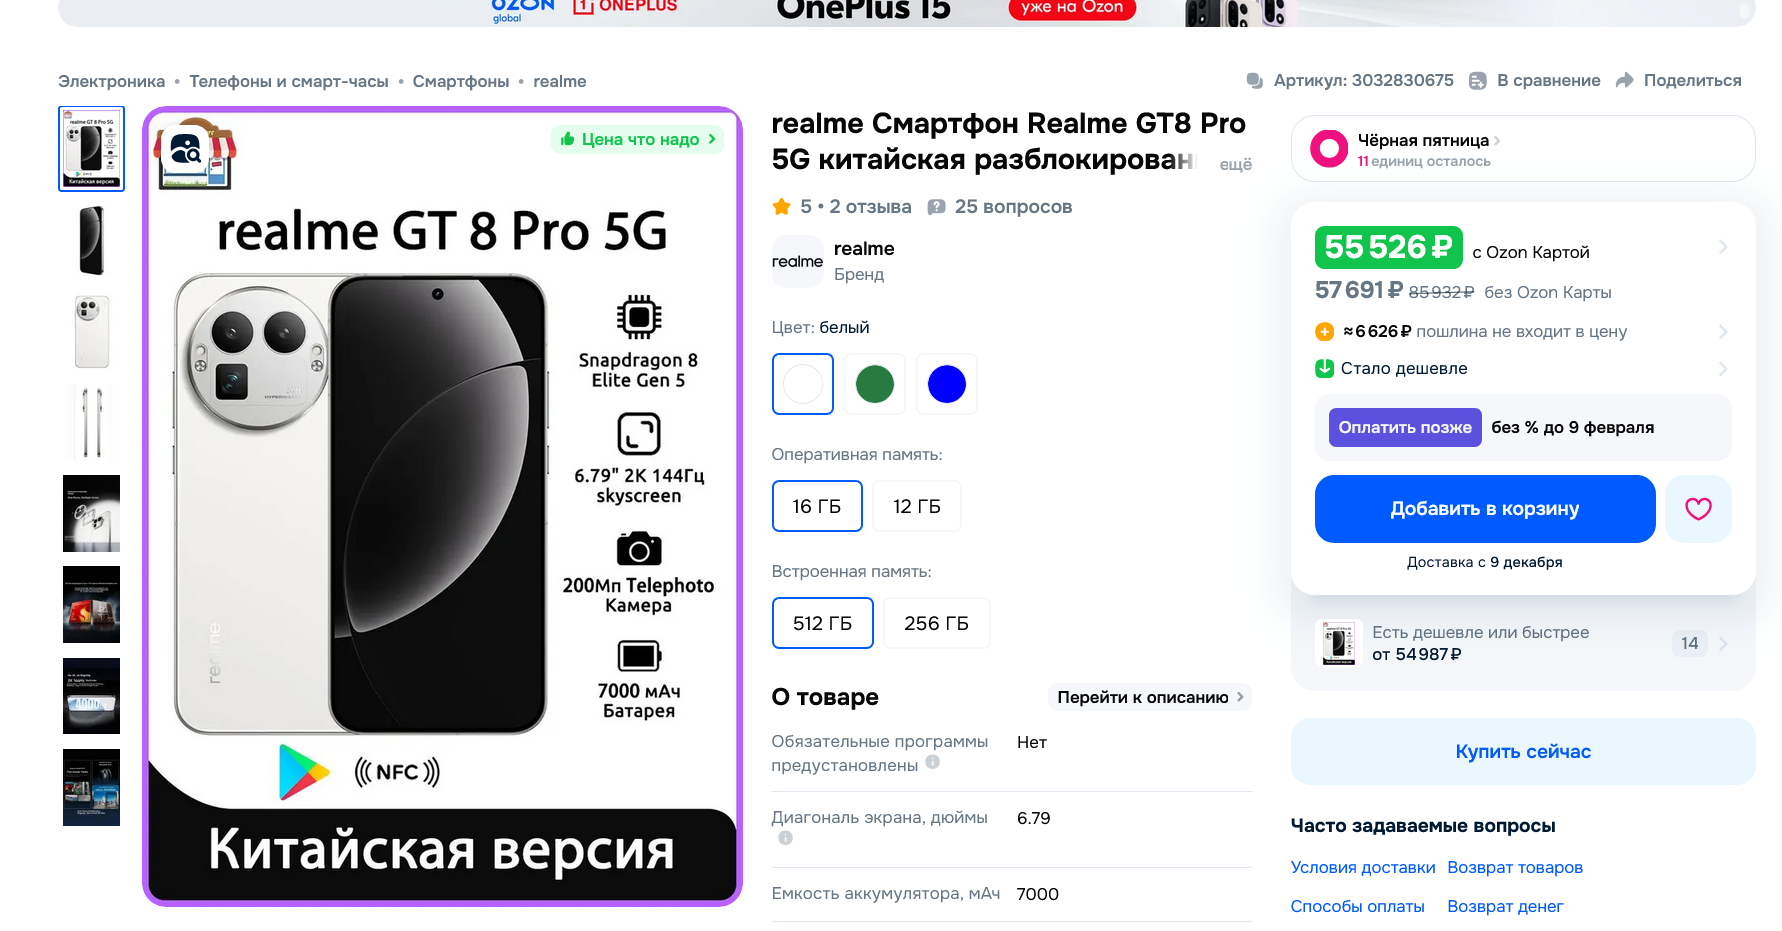Select 256 ГБ storage option

point(936,623)
